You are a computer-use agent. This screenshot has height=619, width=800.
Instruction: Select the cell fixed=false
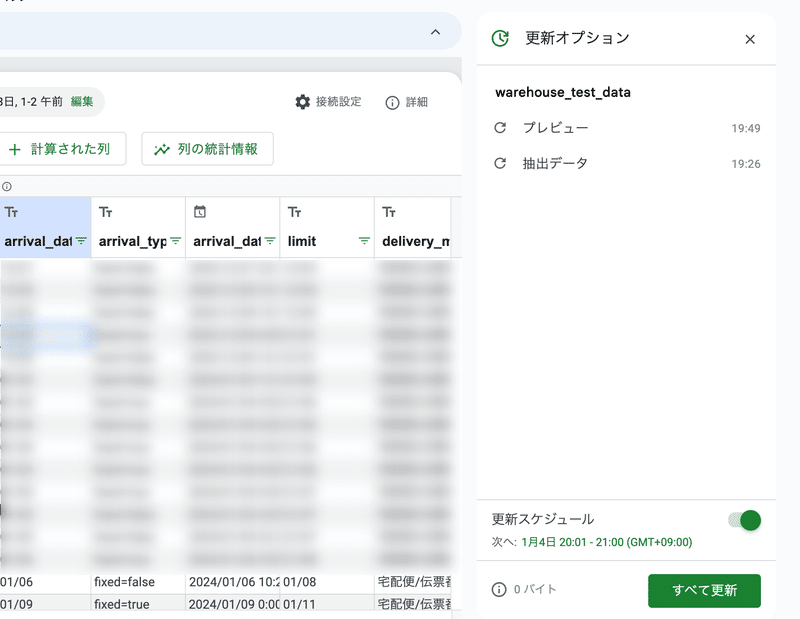(138, 582)
